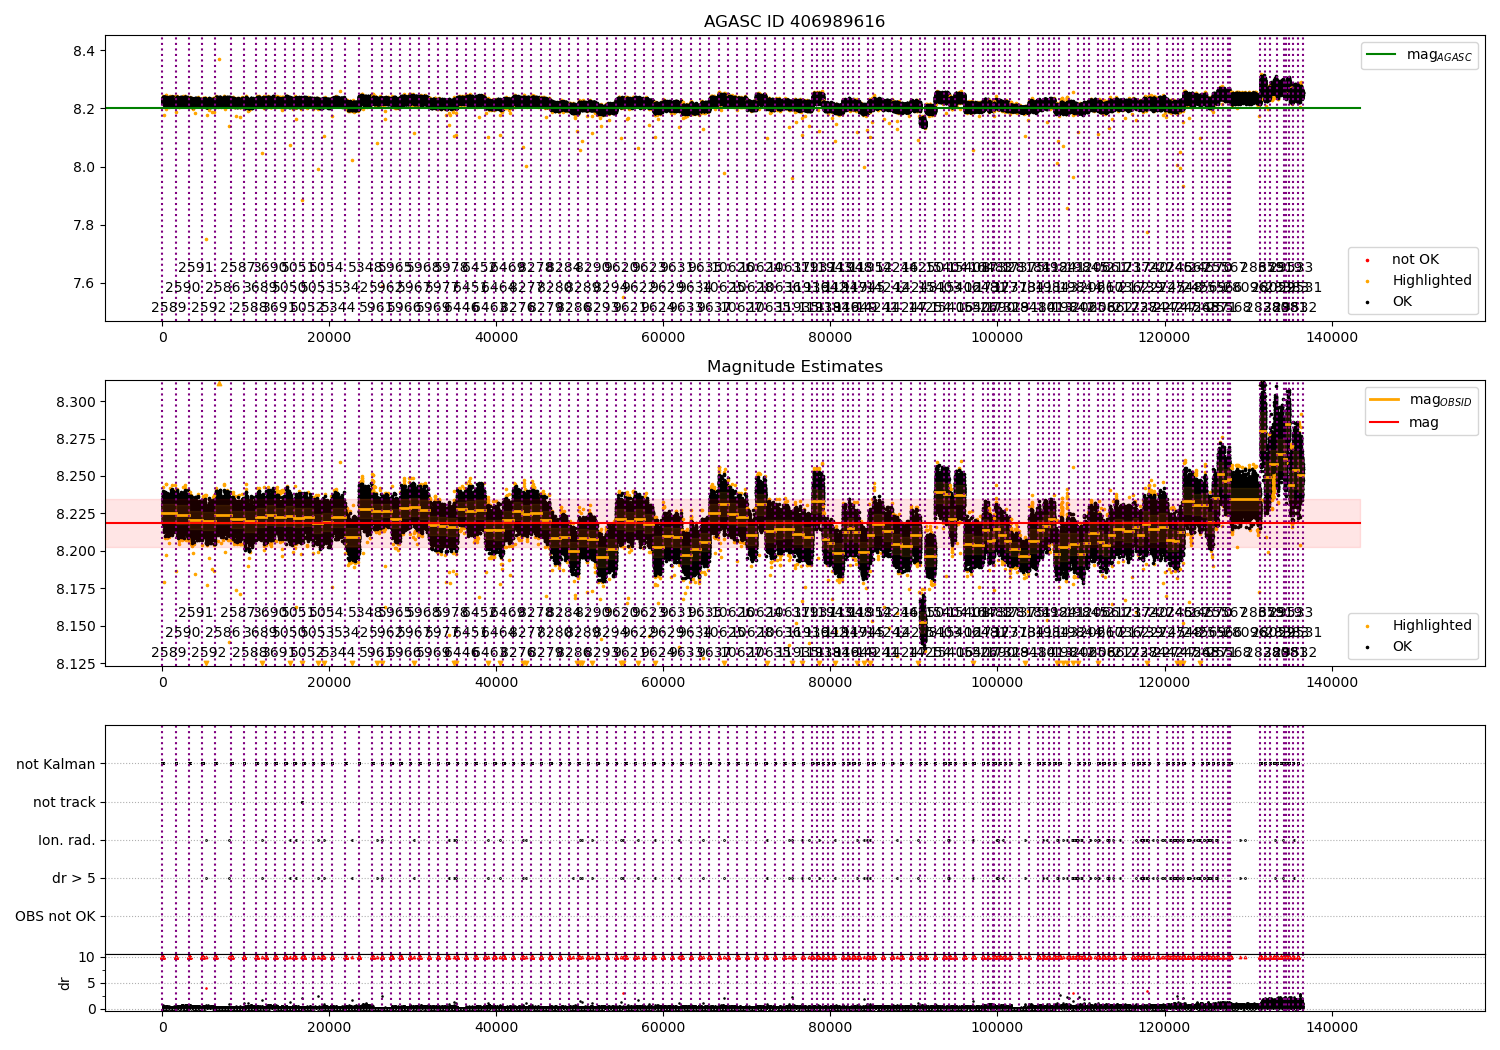1500x1050 pixels.
Task: Click "not OK" in the AGASC plot legend
Action: coord(1415,260)
